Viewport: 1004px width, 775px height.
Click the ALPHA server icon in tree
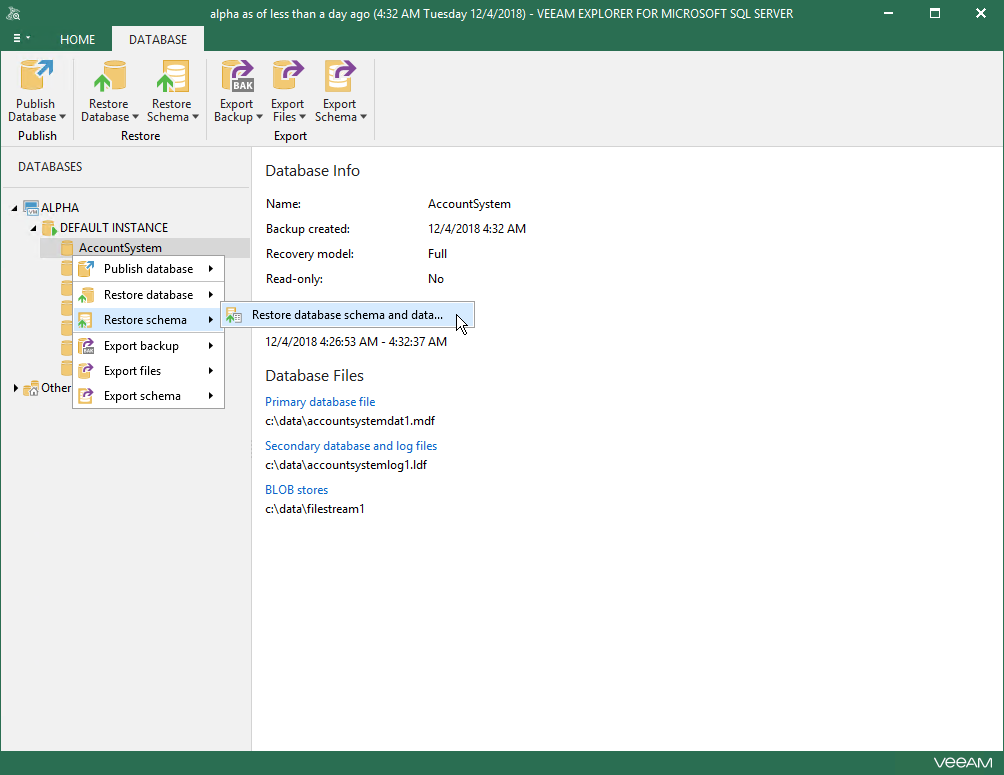click(31, 208)
